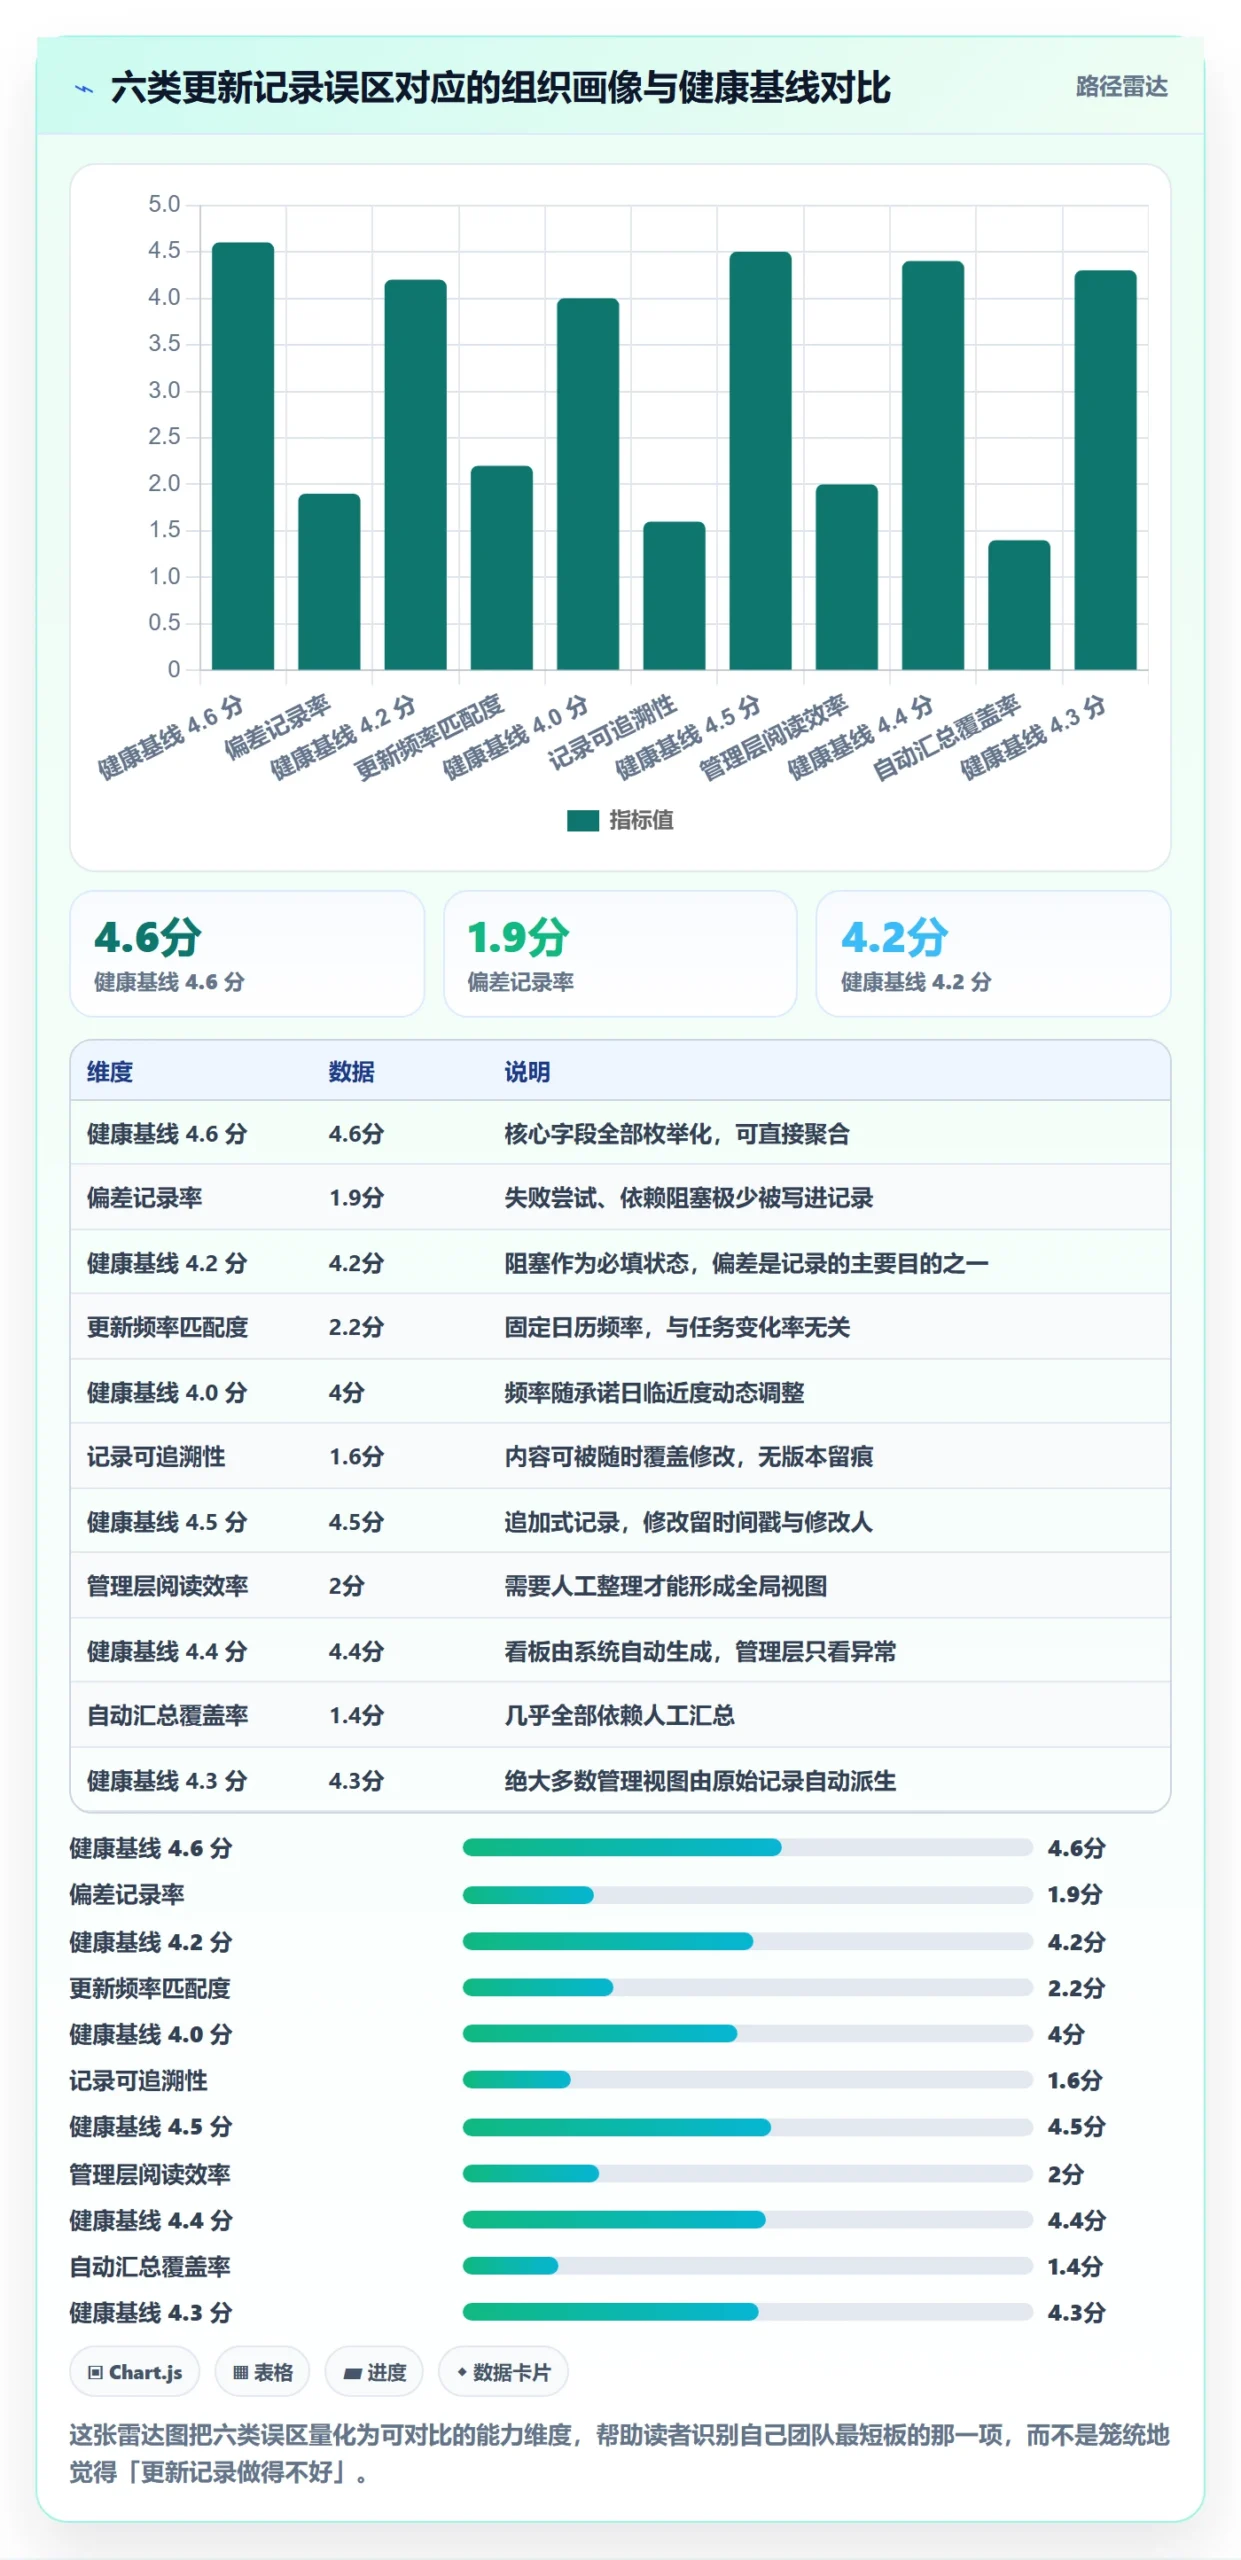The image size is (1241, 2560).
Task: Click the 2.2分 value in the table
Action: point(356,1327)
